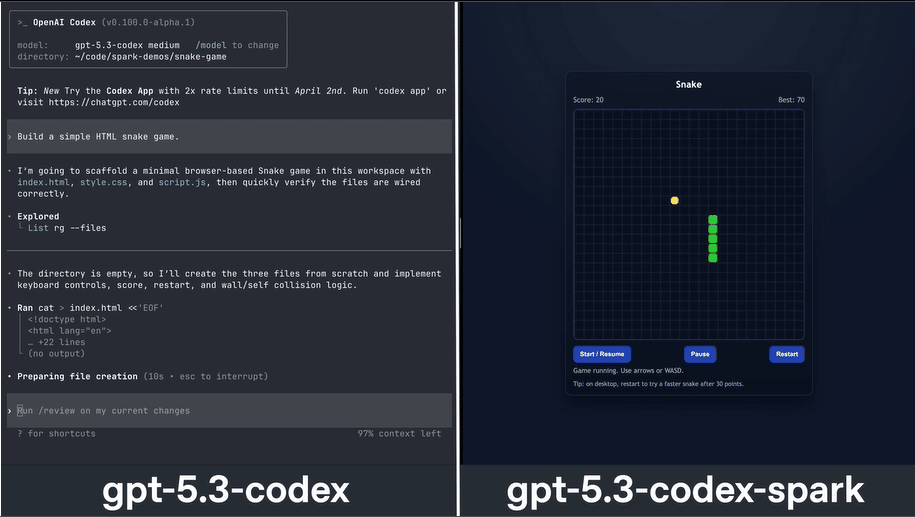Click the green snake's bottom tail segment
This screenshot has height=517, width=915.
713,258
